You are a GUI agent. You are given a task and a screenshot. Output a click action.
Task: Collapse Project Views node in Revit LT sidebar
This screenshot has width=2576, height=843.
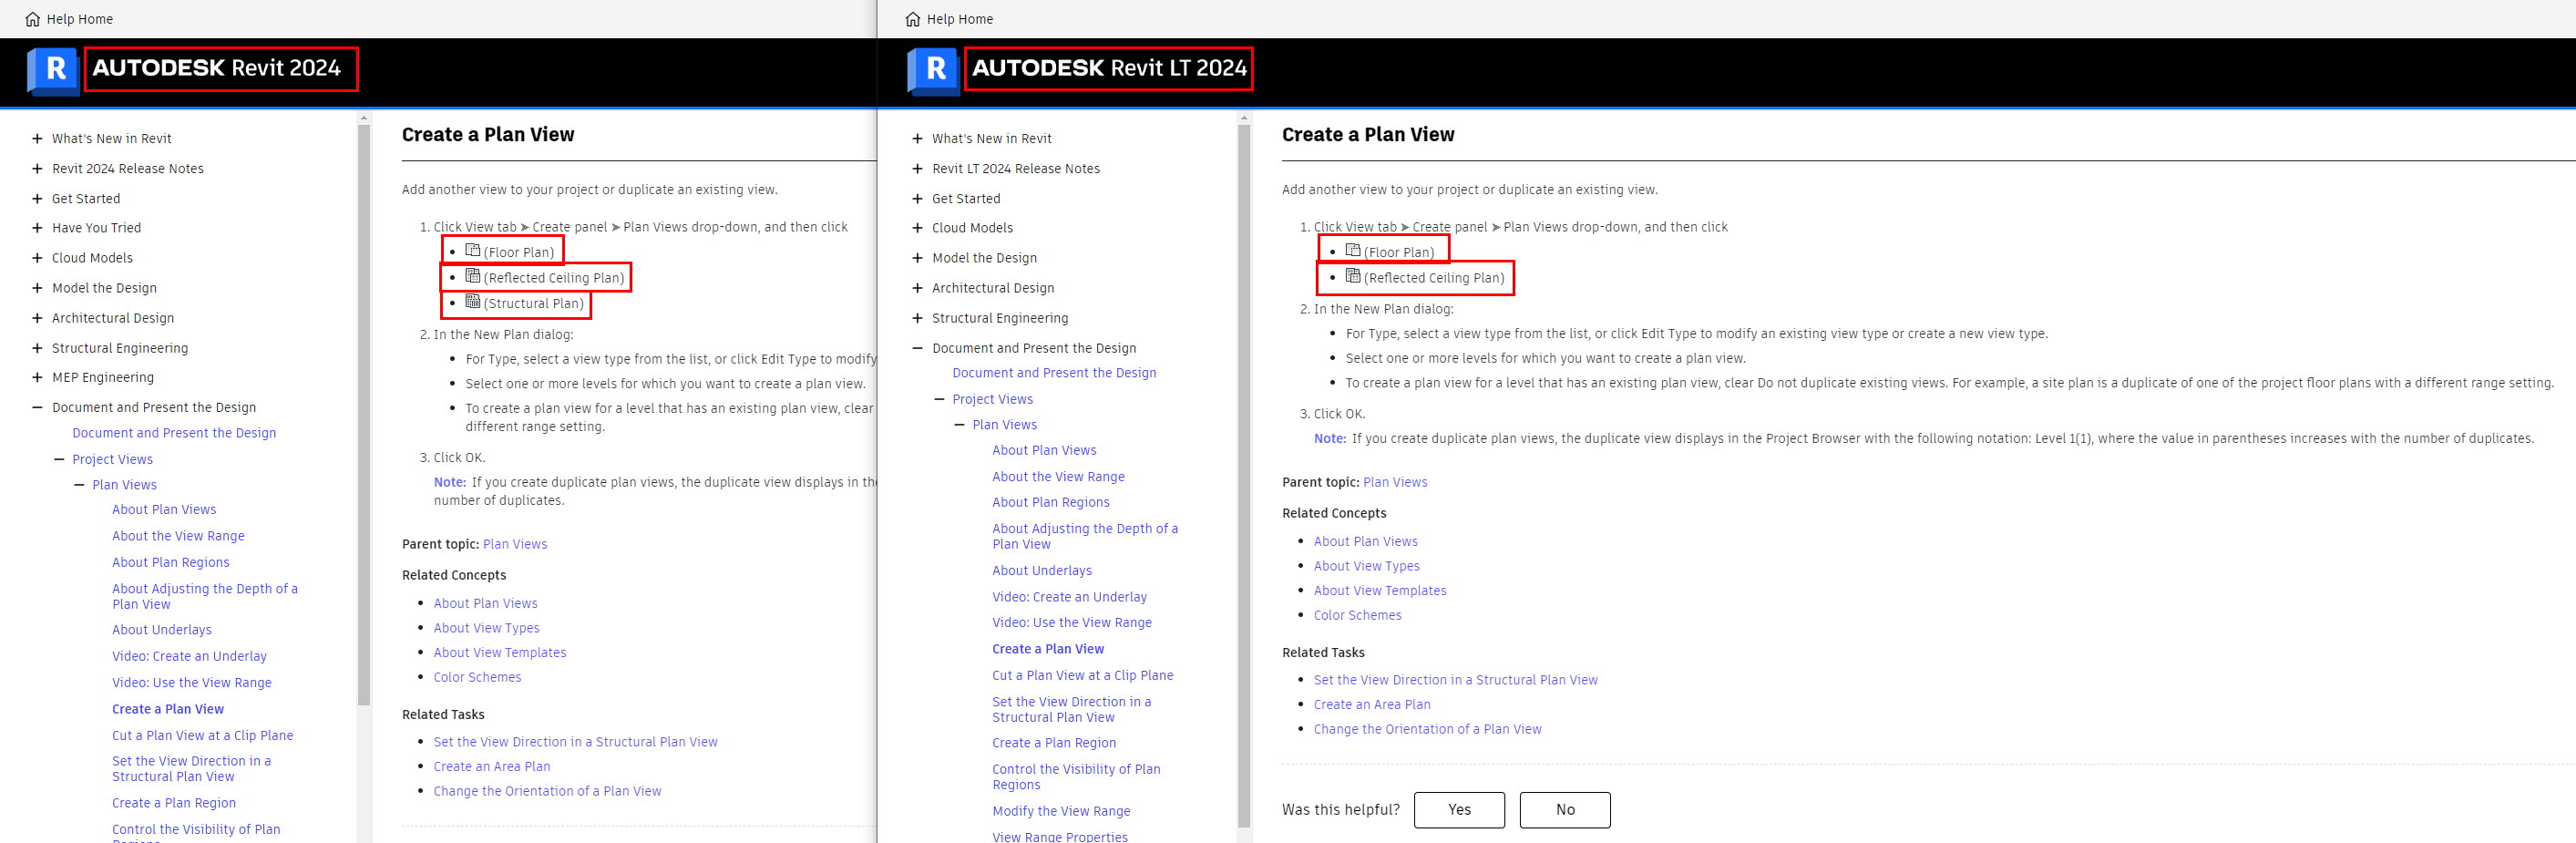click(938, 399)
